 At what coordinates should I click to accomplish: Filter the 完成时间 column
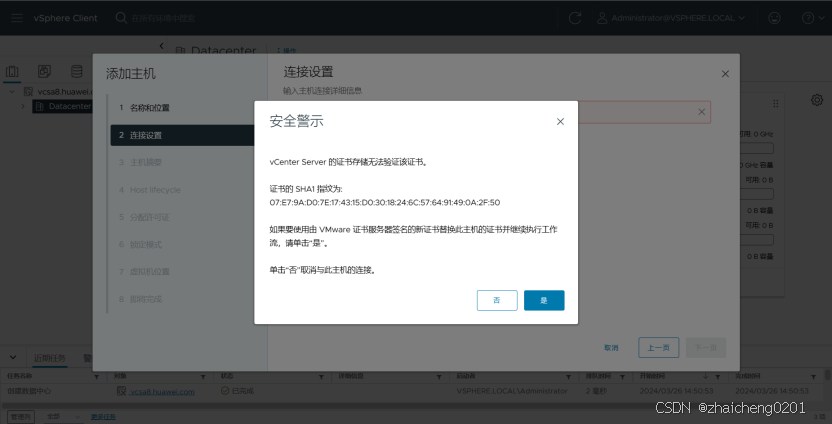[x=814, y=376]
